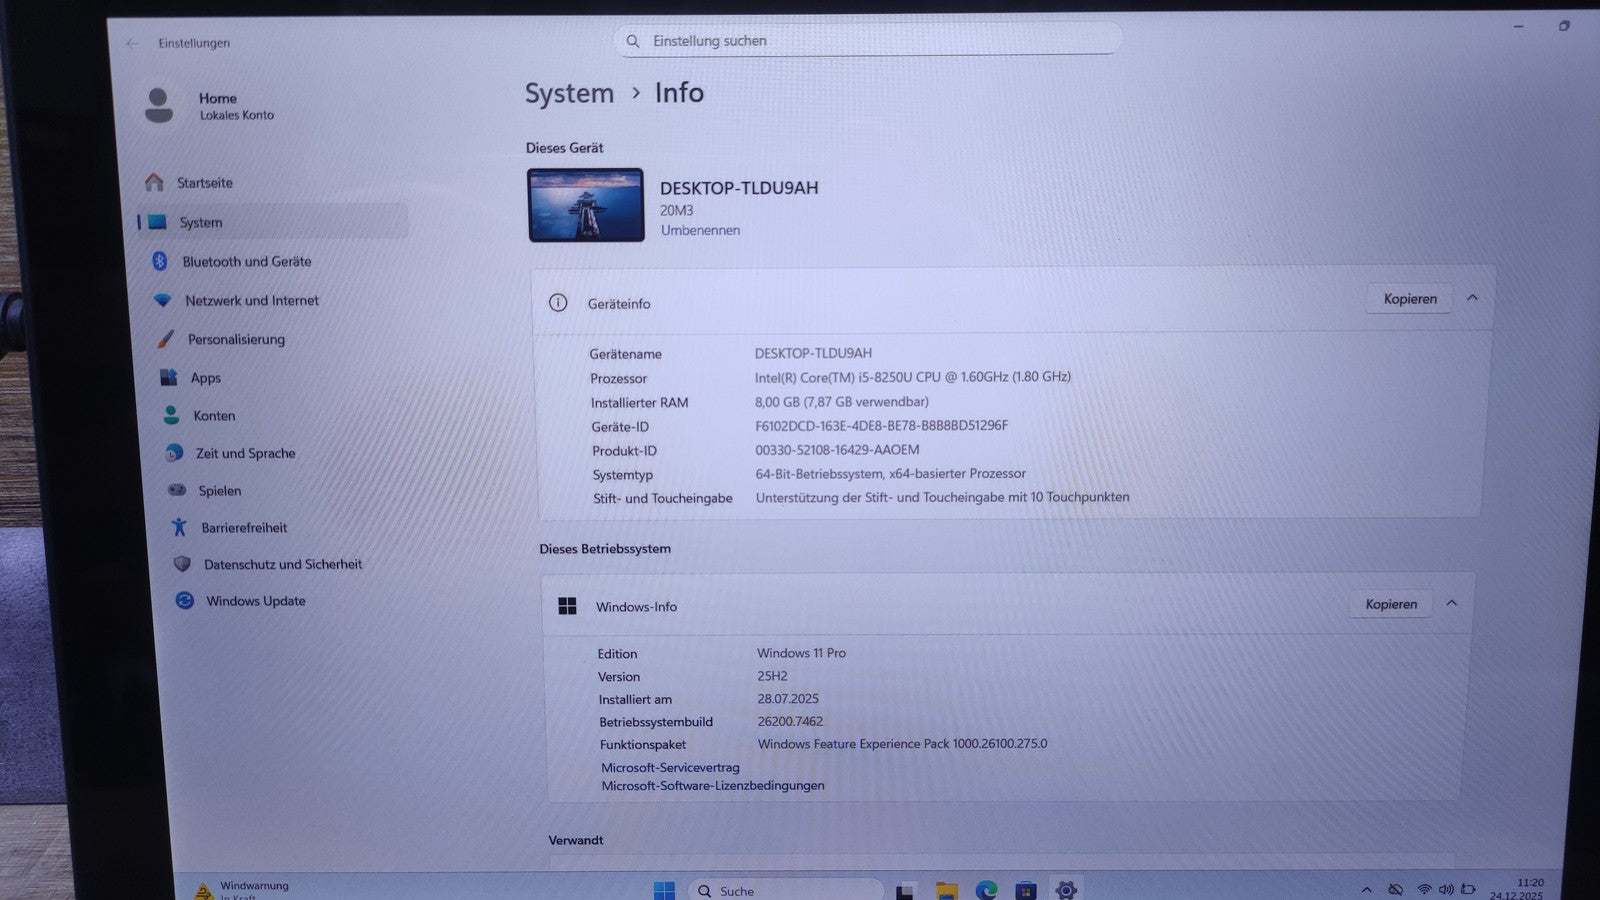Click the Wi-Fi icon in system tray
Screen dimensions: 1600x900
[1424, 889]
